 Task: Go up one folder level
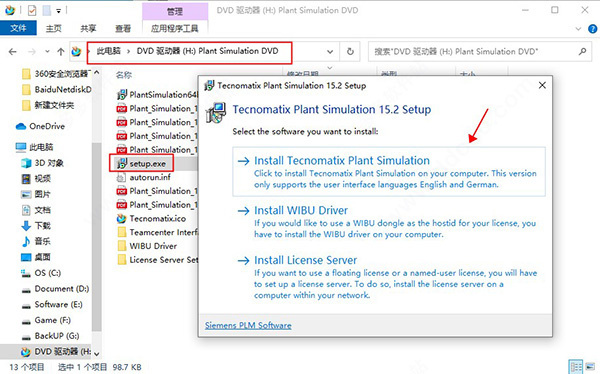click(60, 52)
